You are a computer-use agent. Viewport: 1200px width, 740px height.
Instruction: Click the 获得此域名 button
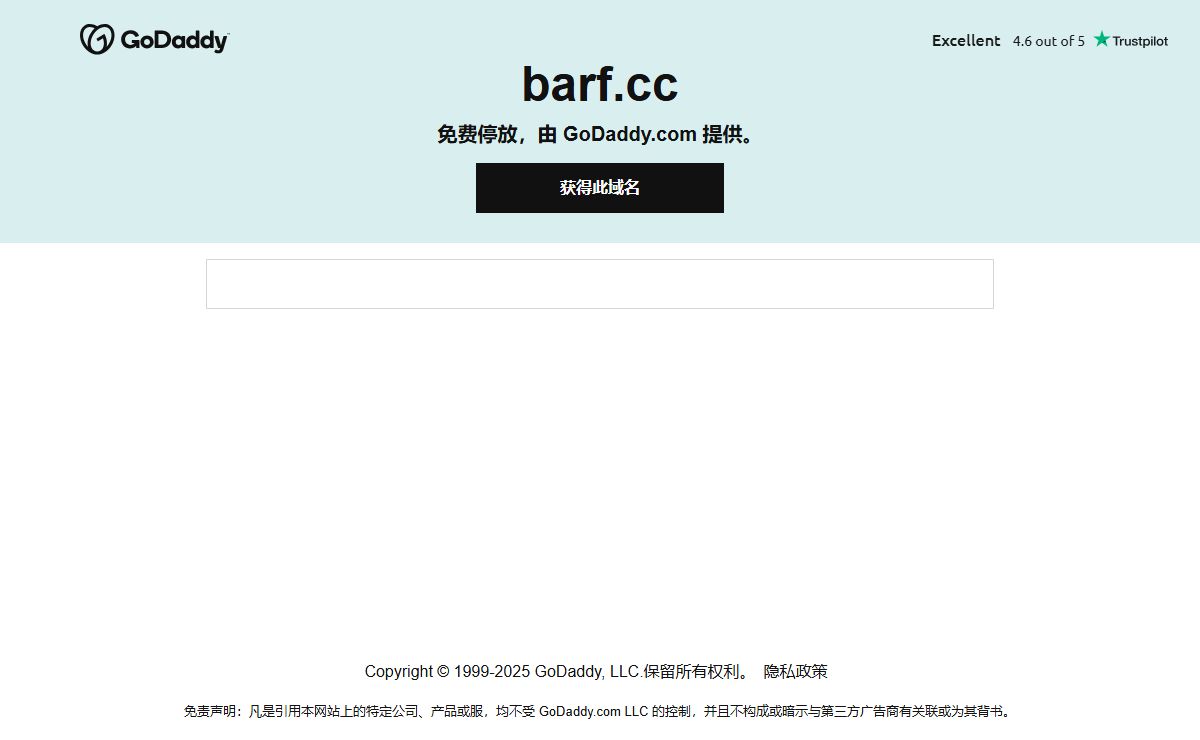pyautogui.click(x=600, y=188)
